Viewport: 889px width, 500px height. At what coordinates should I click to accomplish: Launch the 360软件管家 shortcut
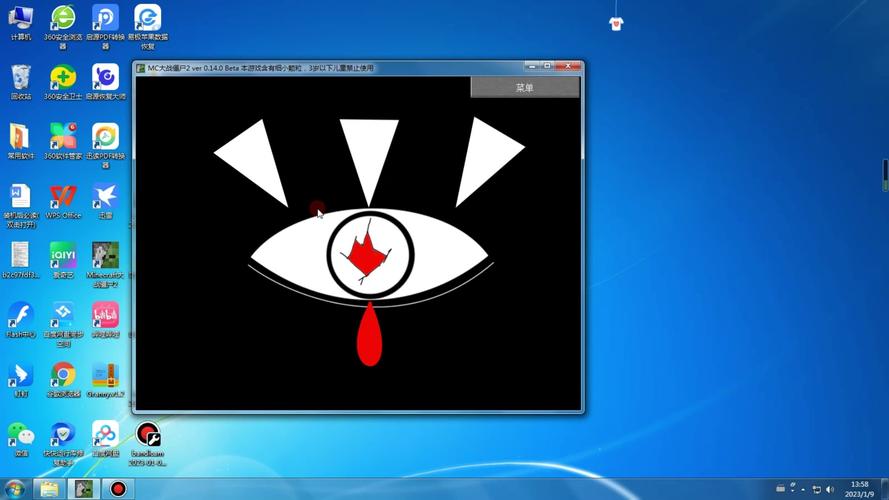pyautogui.click(x=63, y=142)
